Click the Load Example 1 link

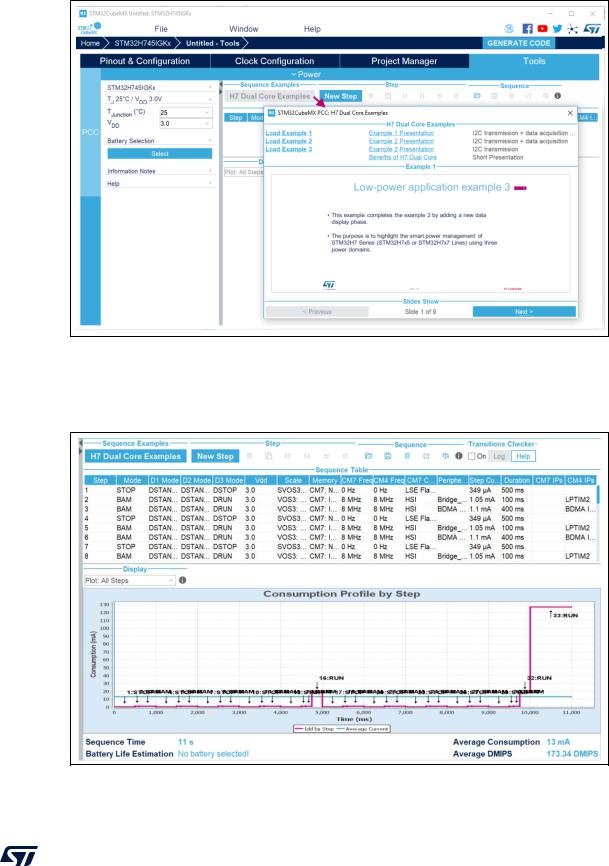pyautogui.click(x=288, y=133)
